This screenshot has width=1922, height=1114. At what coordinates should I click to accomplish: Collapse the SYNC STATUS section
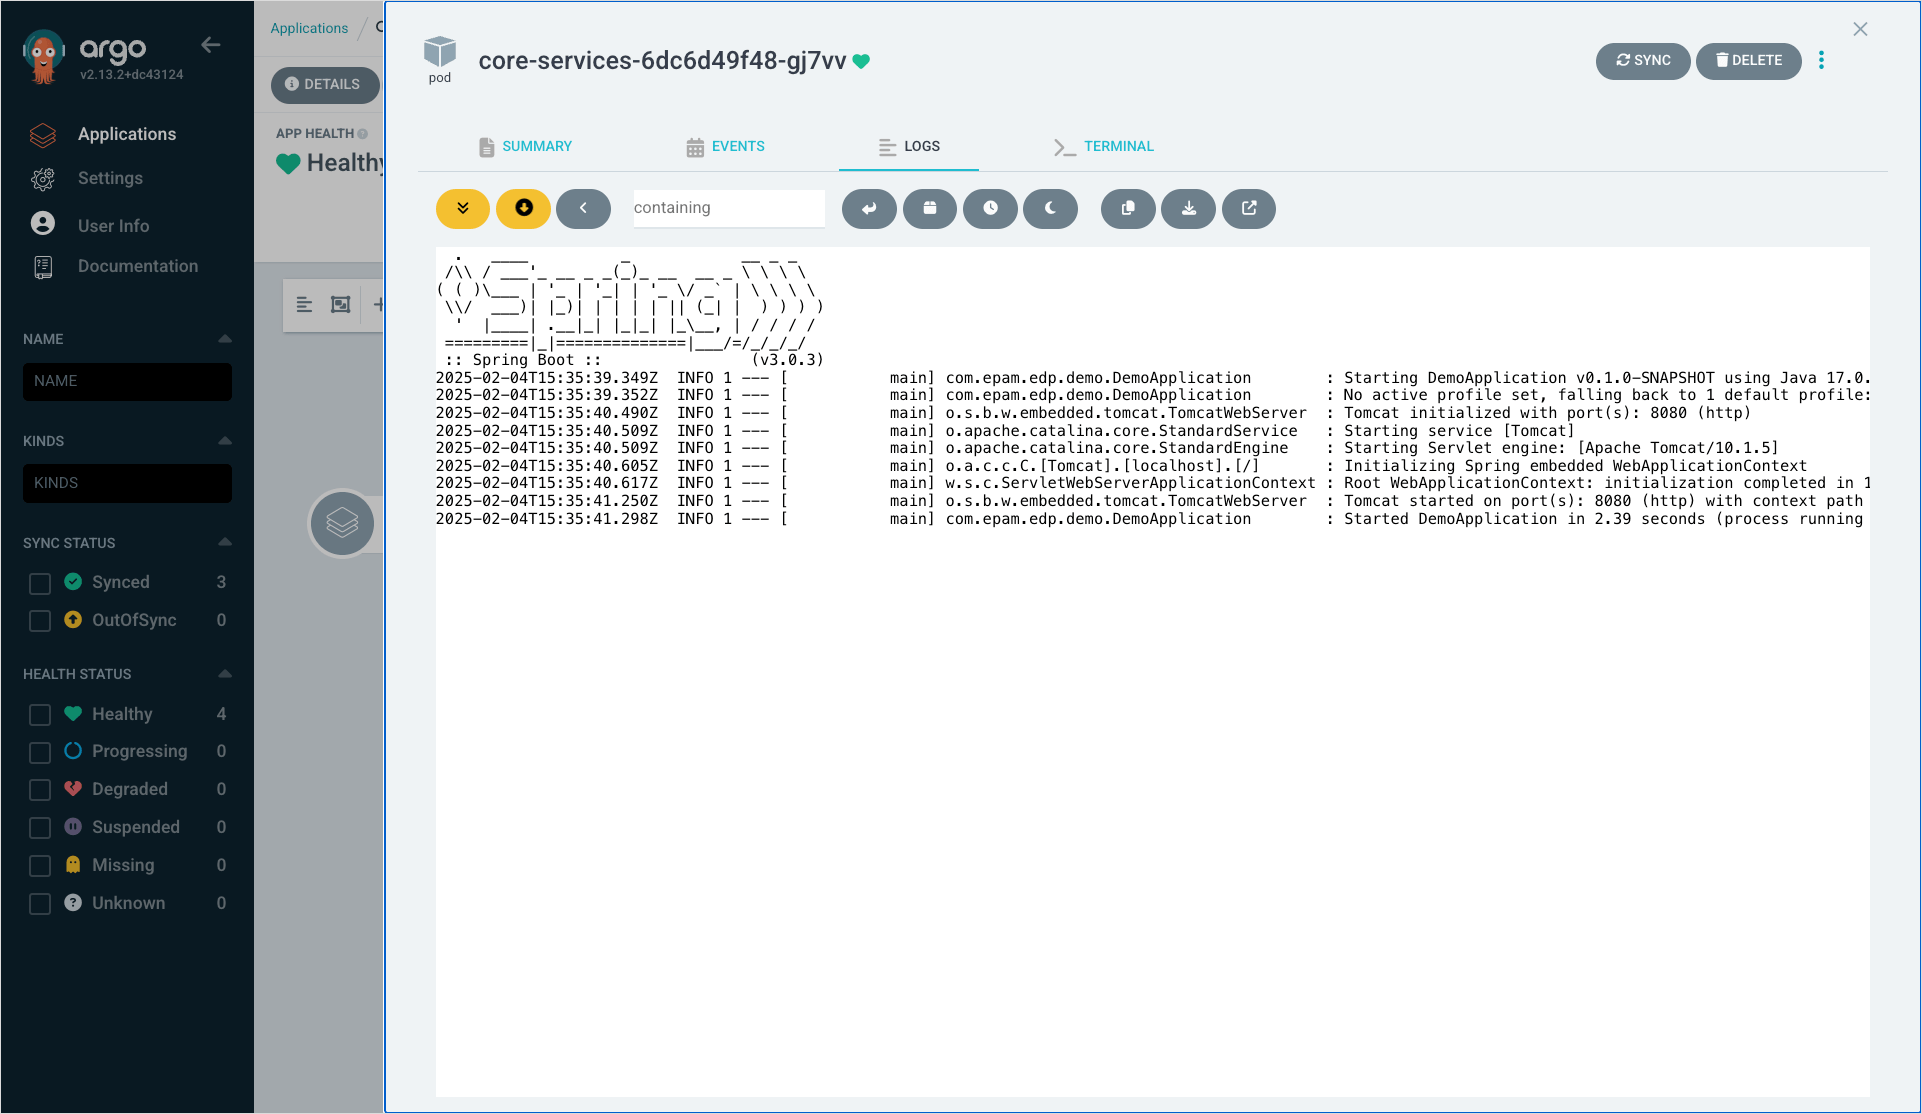[x=224, y=541]
